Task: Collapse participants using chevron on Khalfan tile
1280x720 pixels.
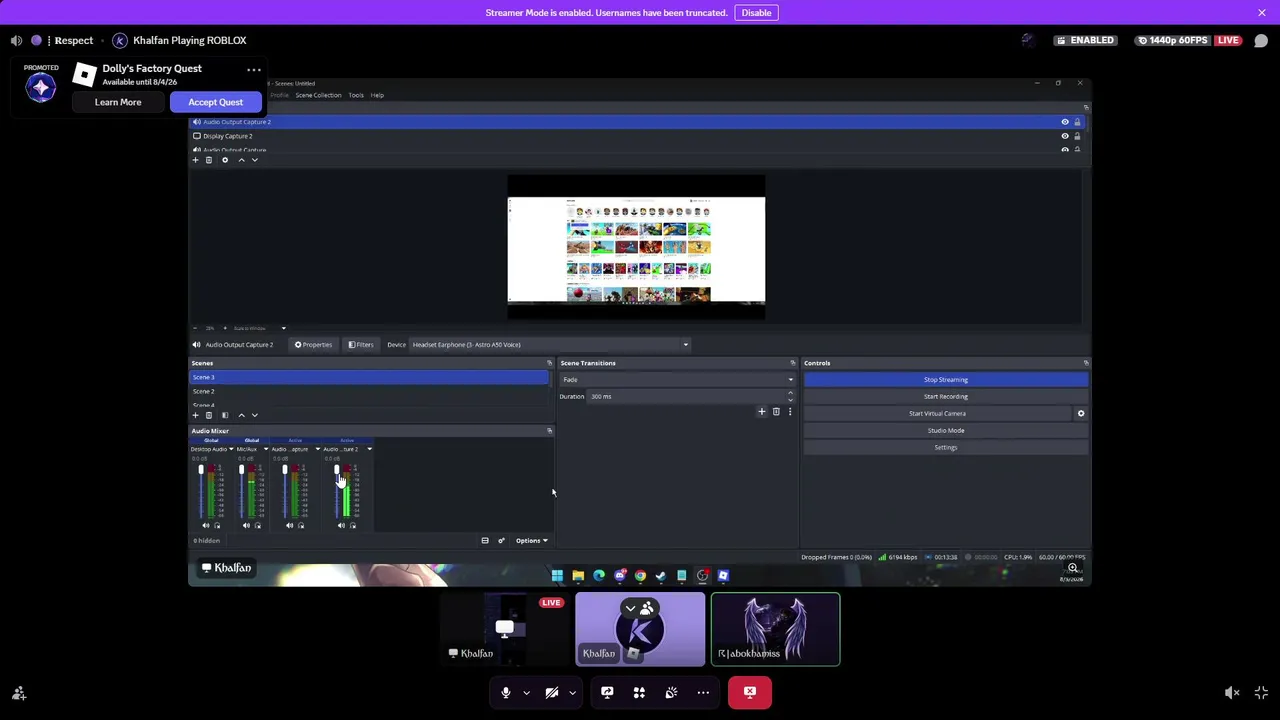Action: pyautogui.click(x=630, y=608)
